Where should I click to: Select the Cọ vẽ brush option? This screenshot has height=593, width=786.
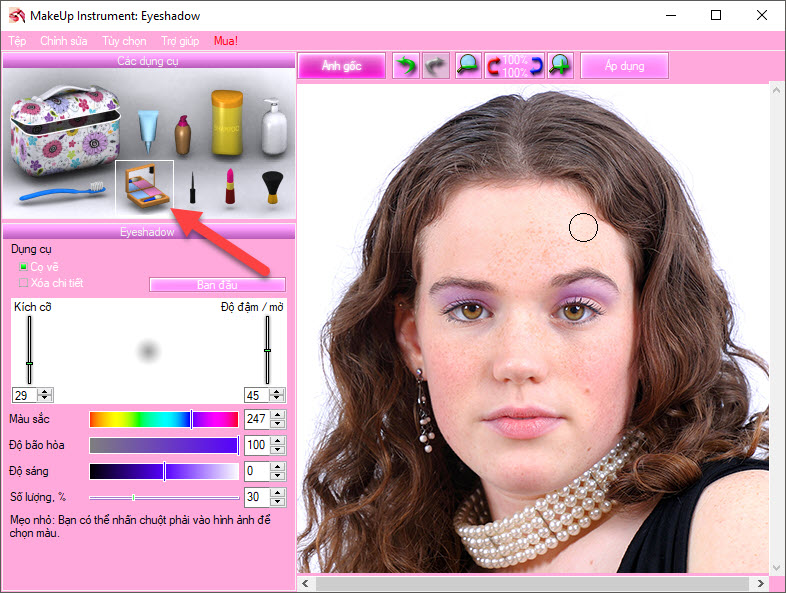click(39, 267)
